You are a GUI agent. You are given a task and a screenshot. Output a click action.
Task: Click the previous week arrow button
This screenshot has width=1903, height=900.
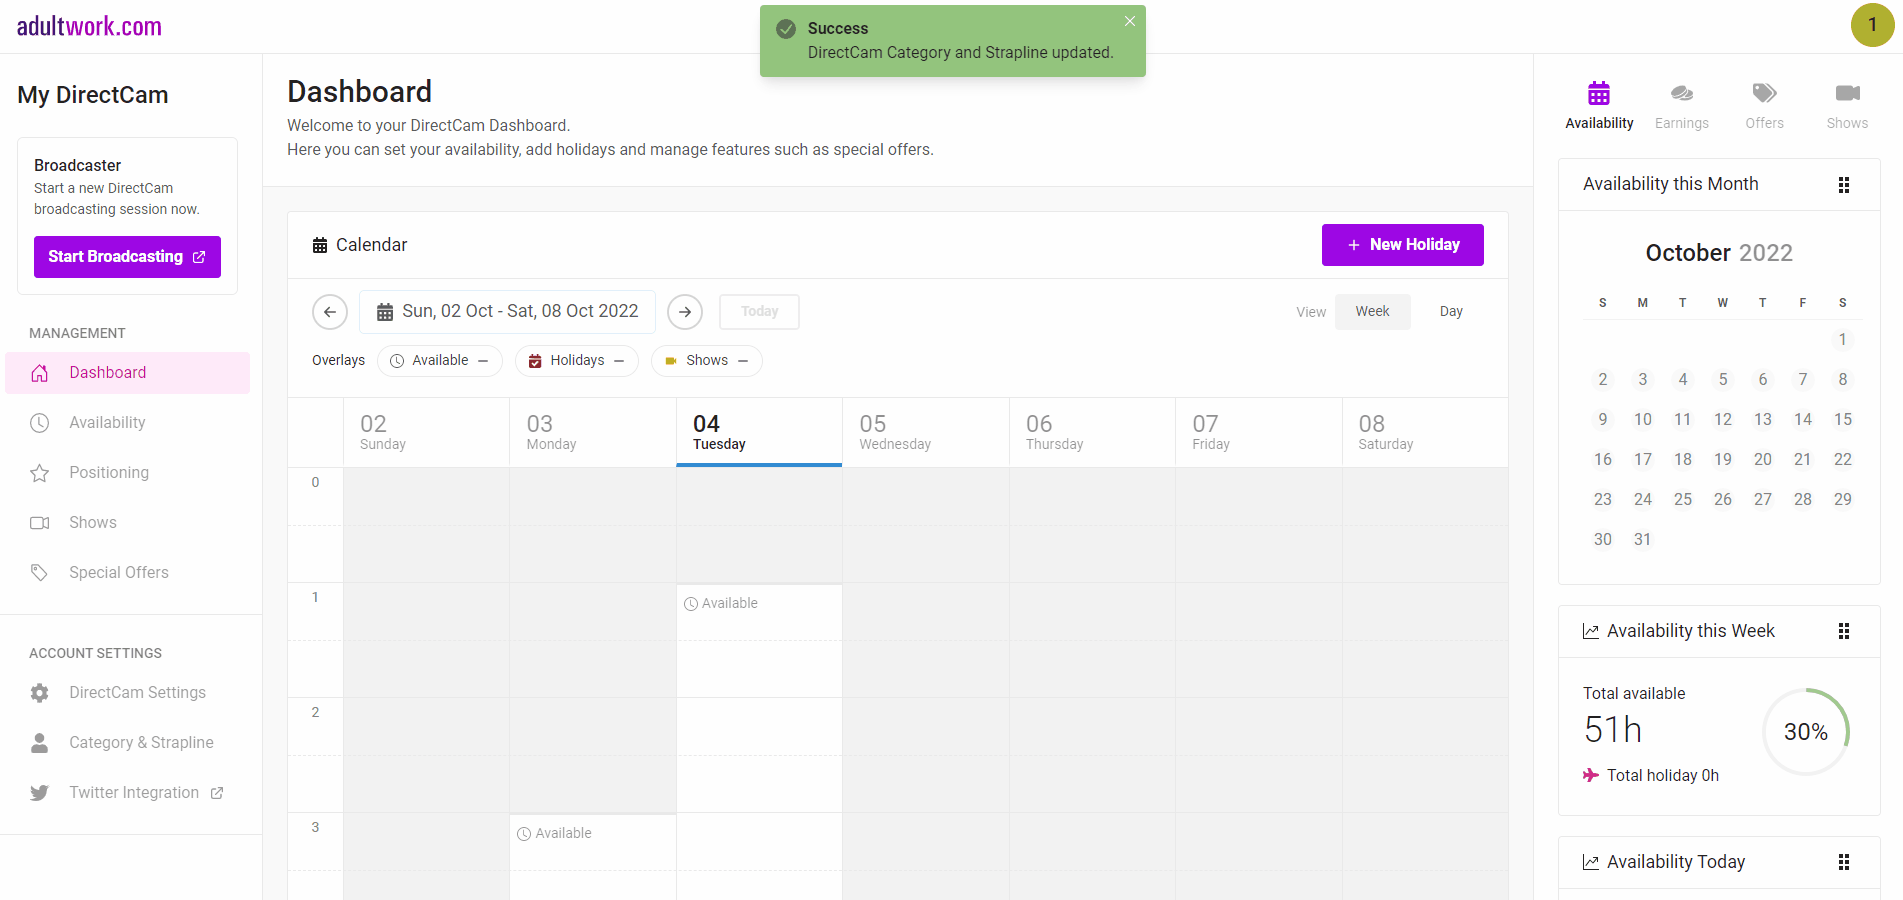point(330,312)
